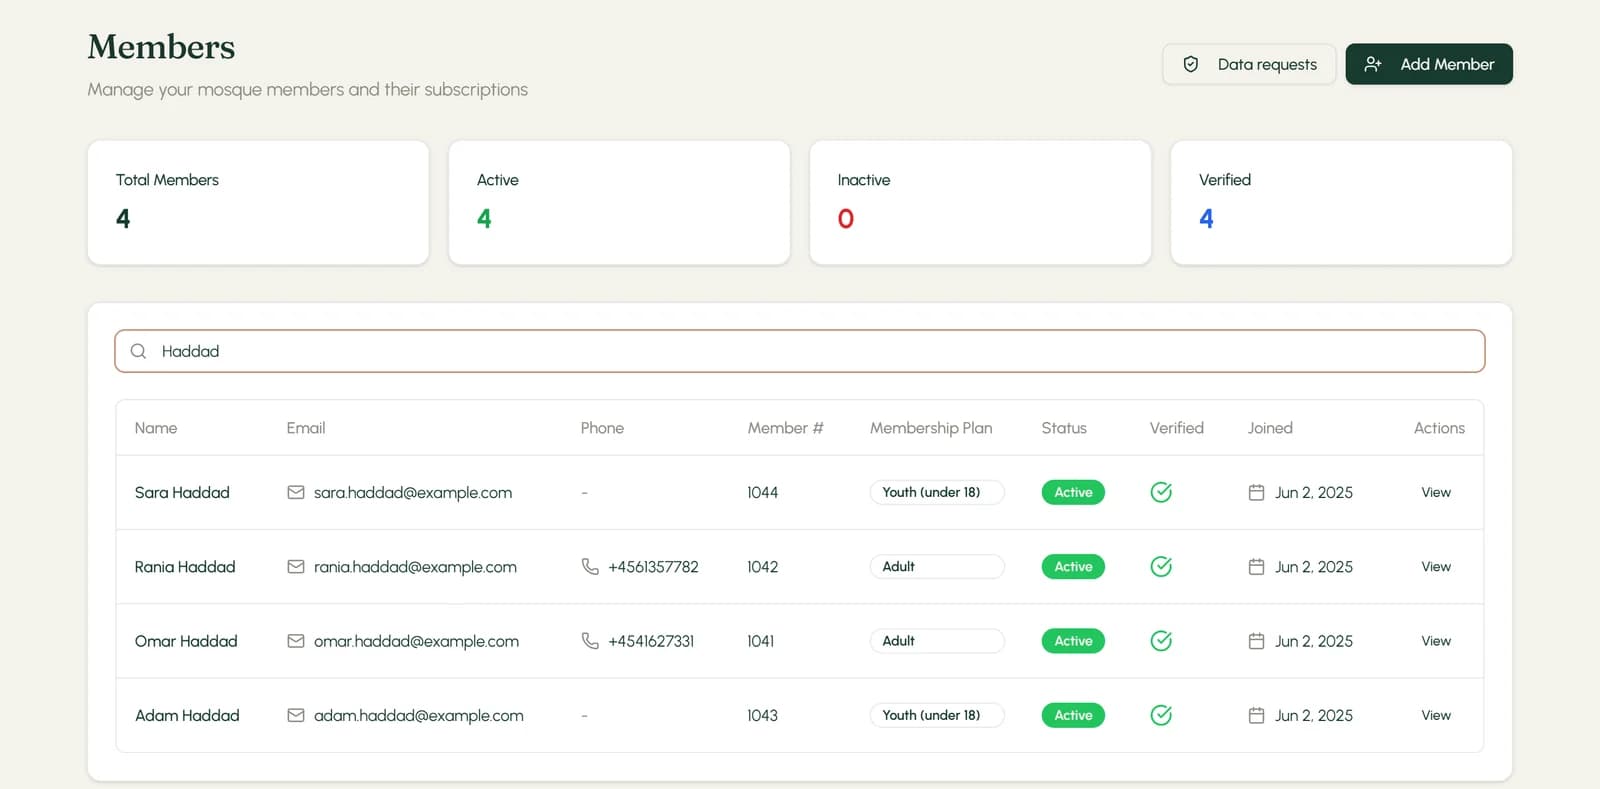
Task: Click the phone icon next to +4561357782
Action: (590, 566)
